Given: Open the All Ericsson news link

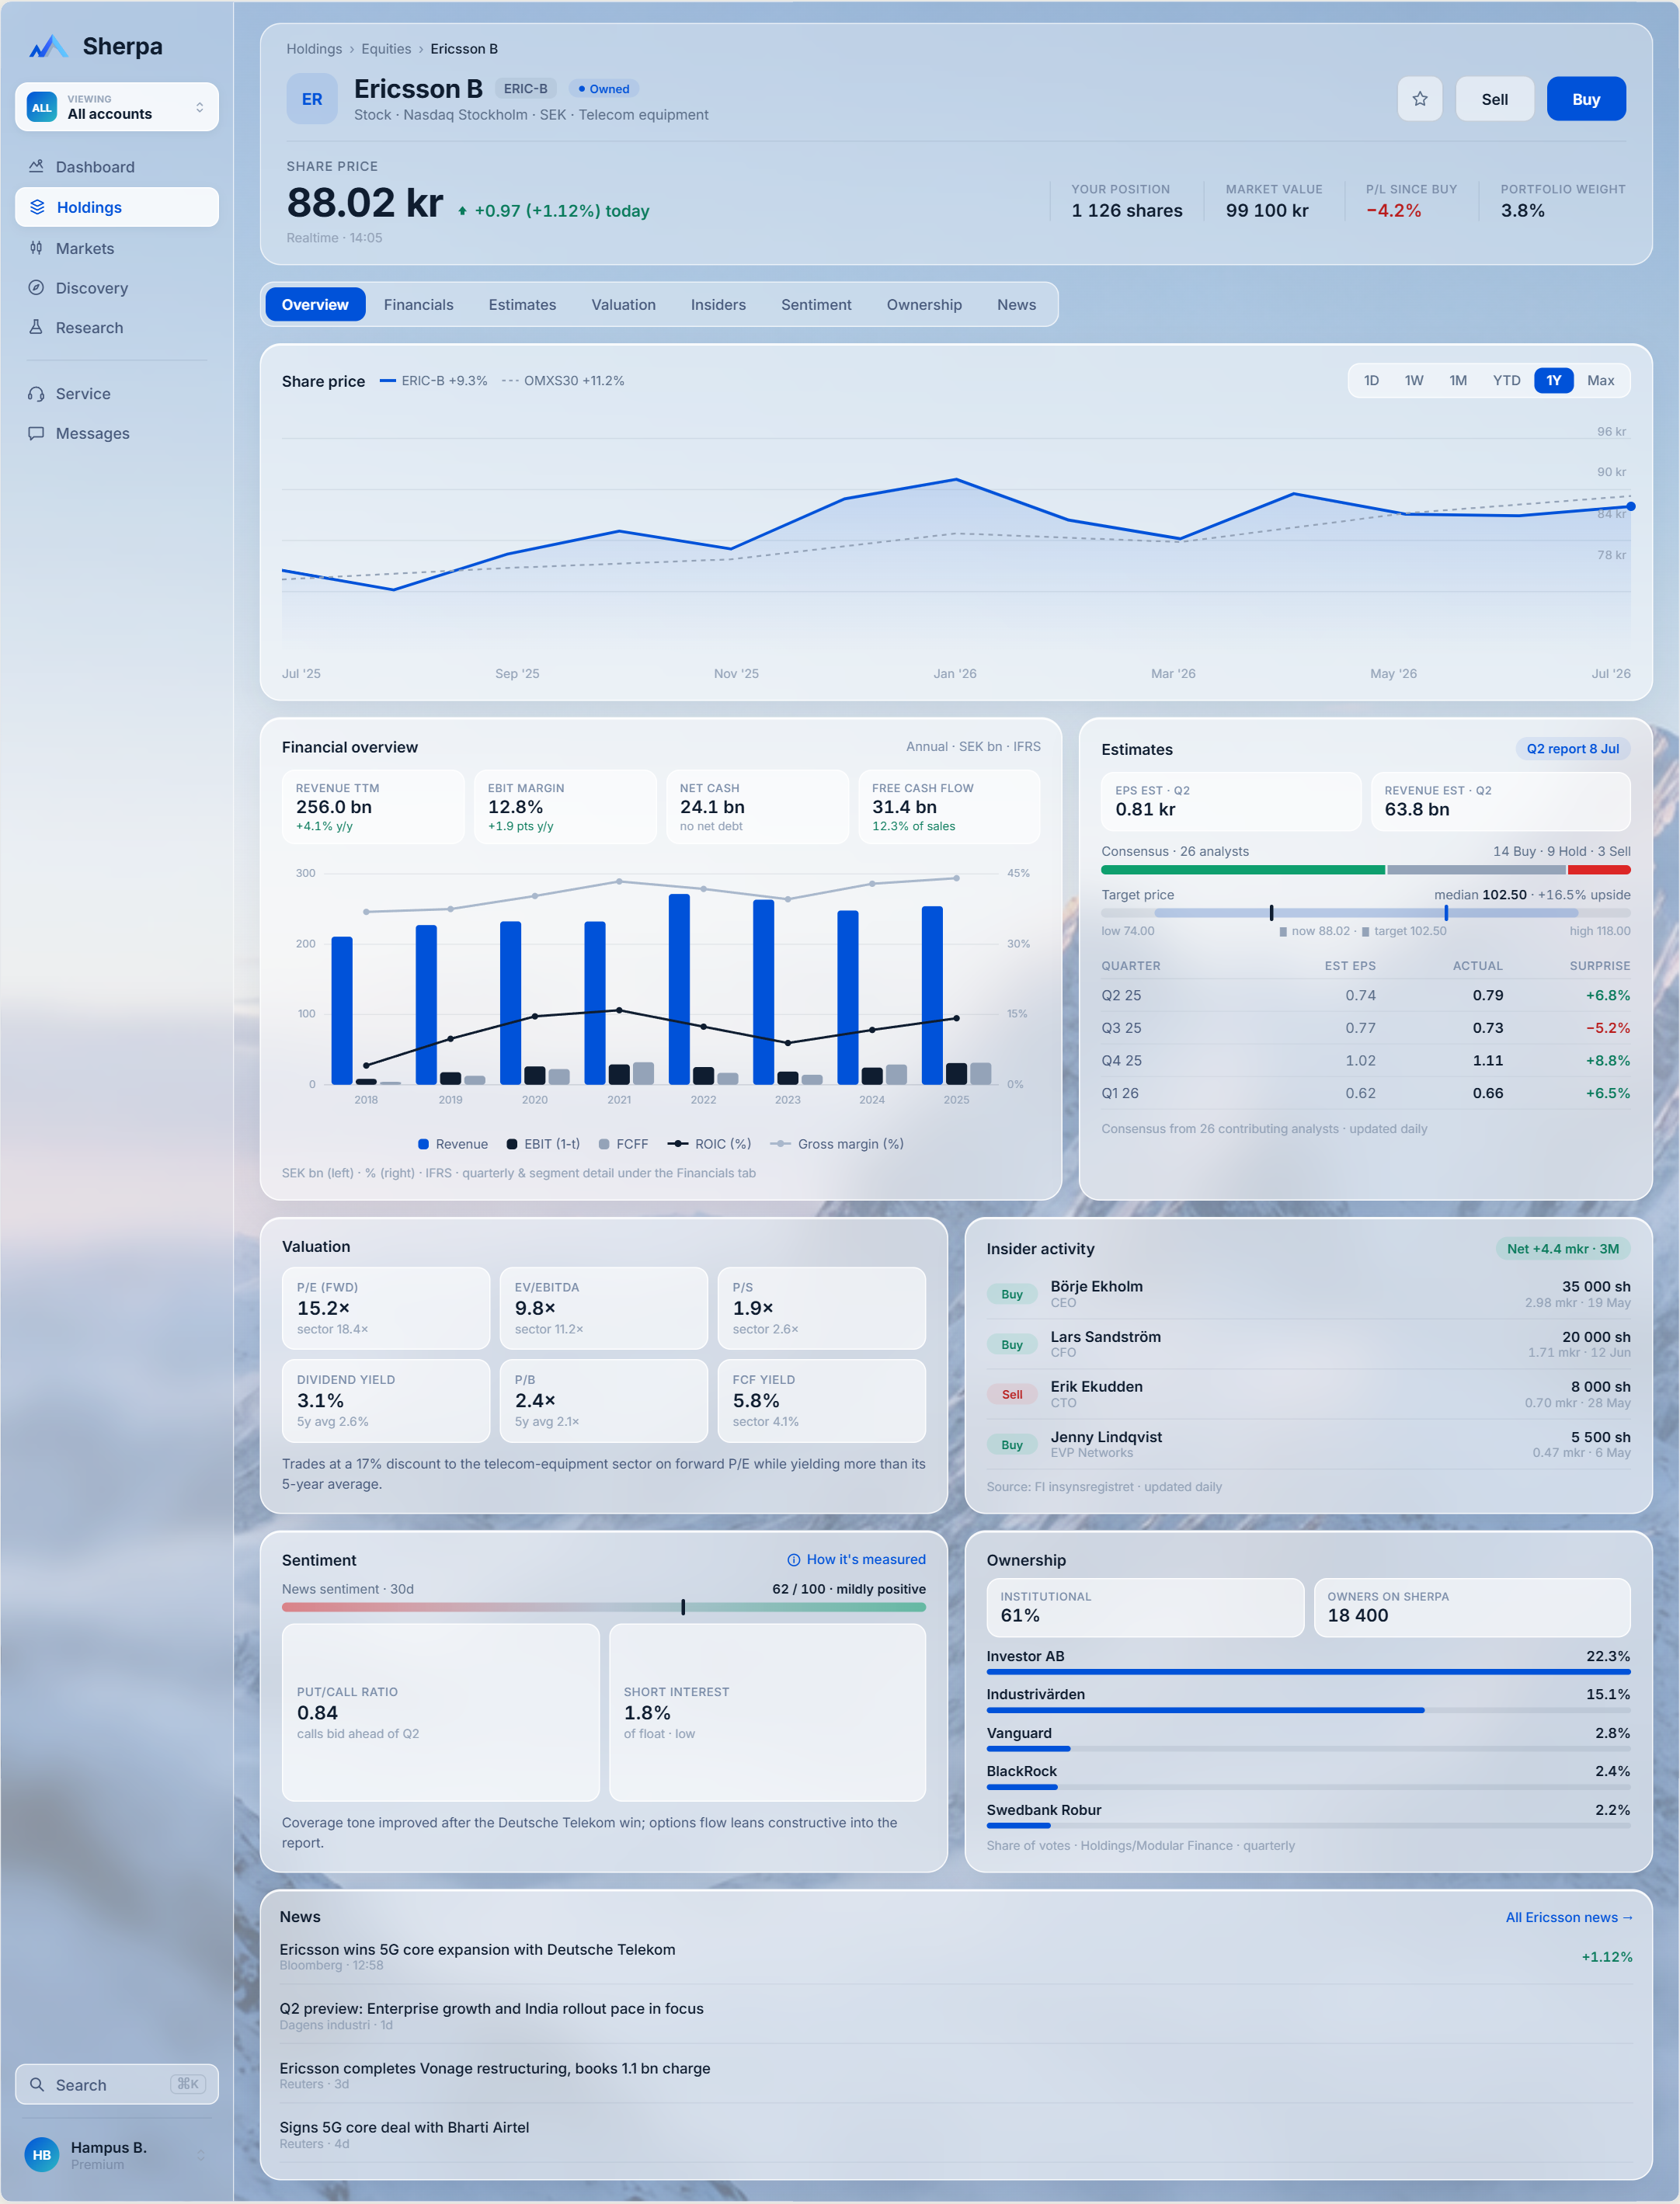Looking at the screenshot, I should coord(1569,1917).
